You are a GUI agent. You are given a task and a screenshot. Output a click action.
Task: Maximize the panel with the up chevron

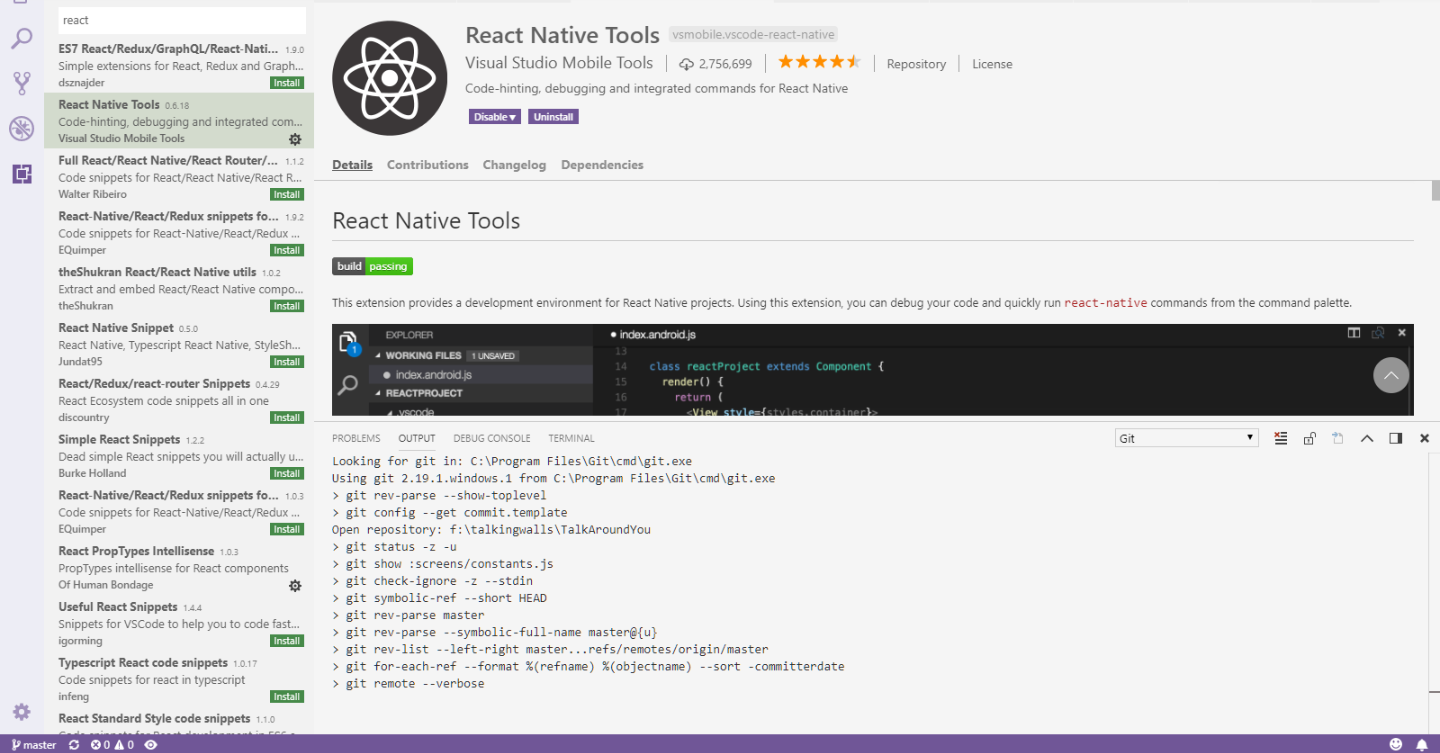coord(1367,438)
